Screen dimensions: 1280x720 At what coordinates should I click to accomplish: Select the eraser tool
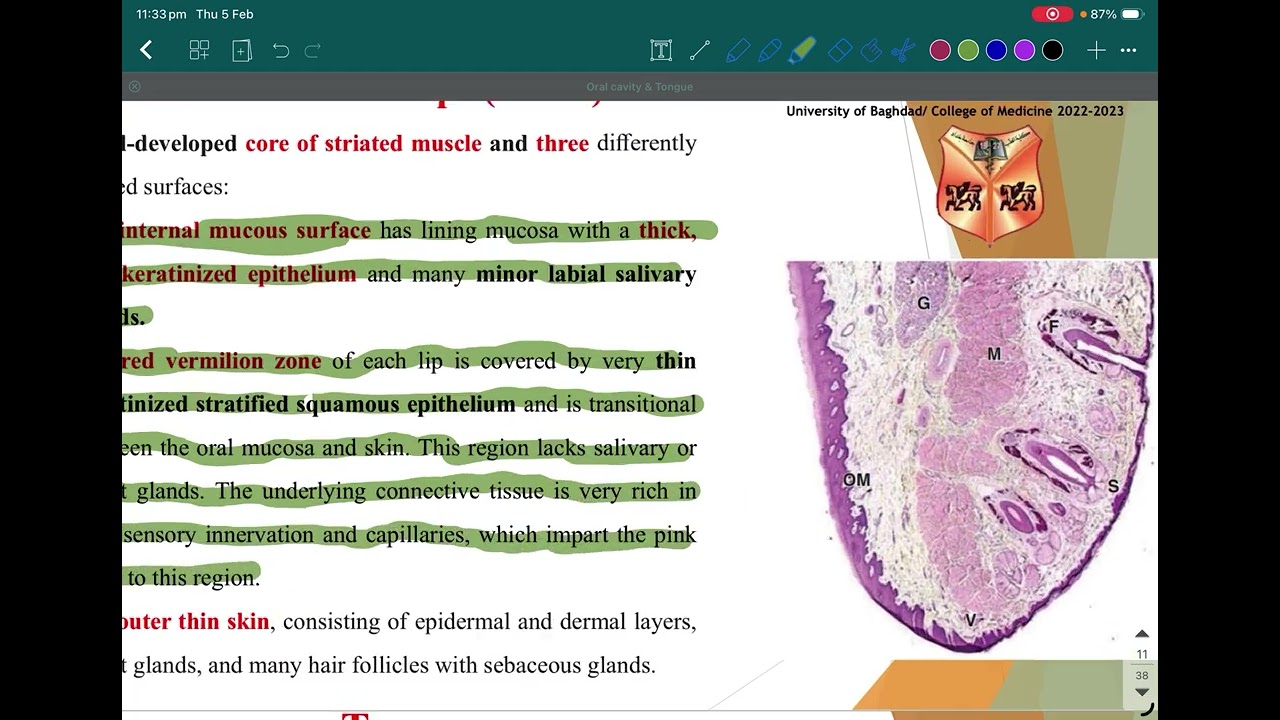coord(840,50)
